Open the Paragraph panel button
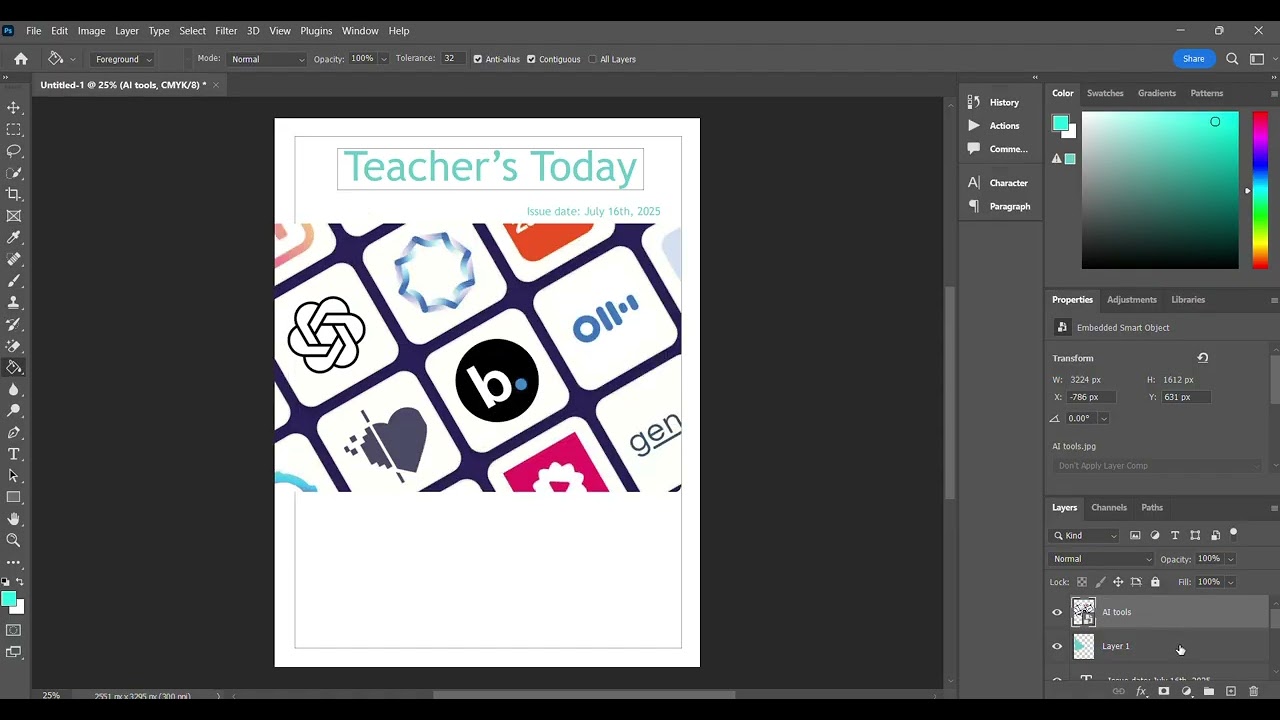Image resolution: width=1280 pixels, height=720 pixels. (x=999, y=207)
